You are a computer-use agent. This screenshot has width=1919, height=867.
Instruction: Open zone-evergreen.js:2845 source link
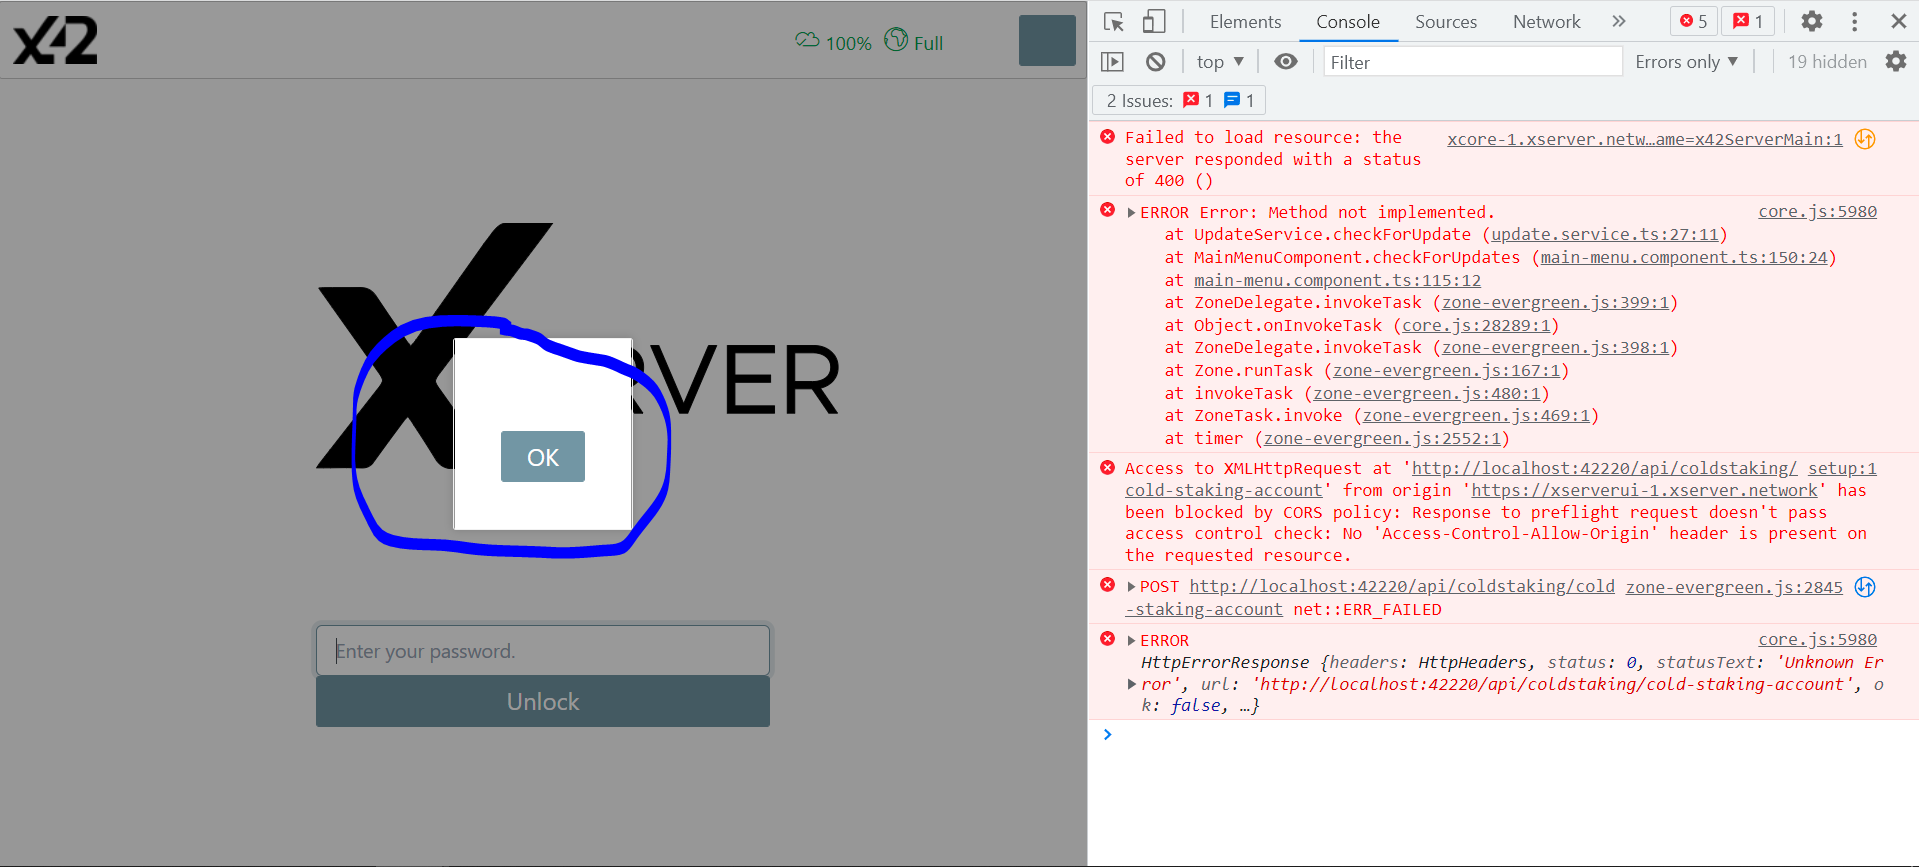[1734, 587]
